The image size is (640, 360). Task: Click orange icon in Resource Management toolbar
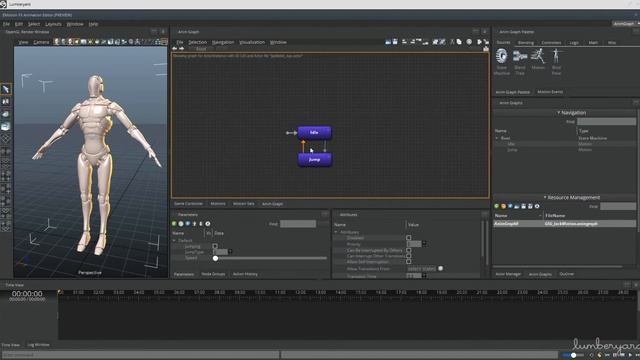(x=503, y=207)
